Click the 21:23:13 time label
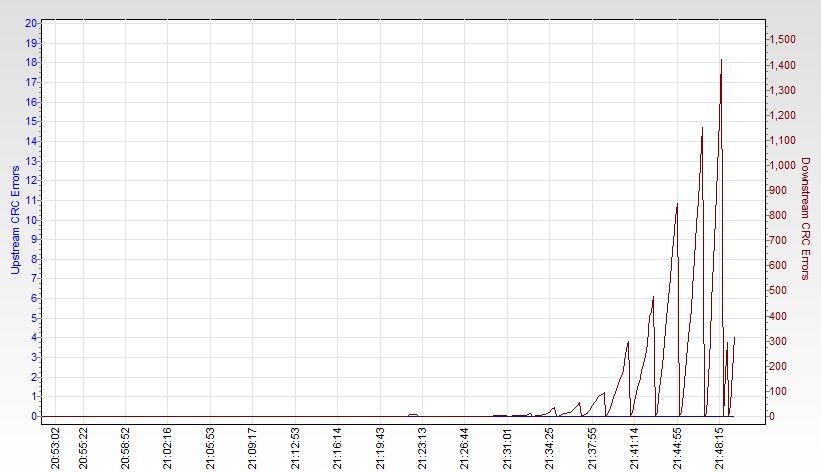This screenshot has height=472, width=821. [423, 448]
